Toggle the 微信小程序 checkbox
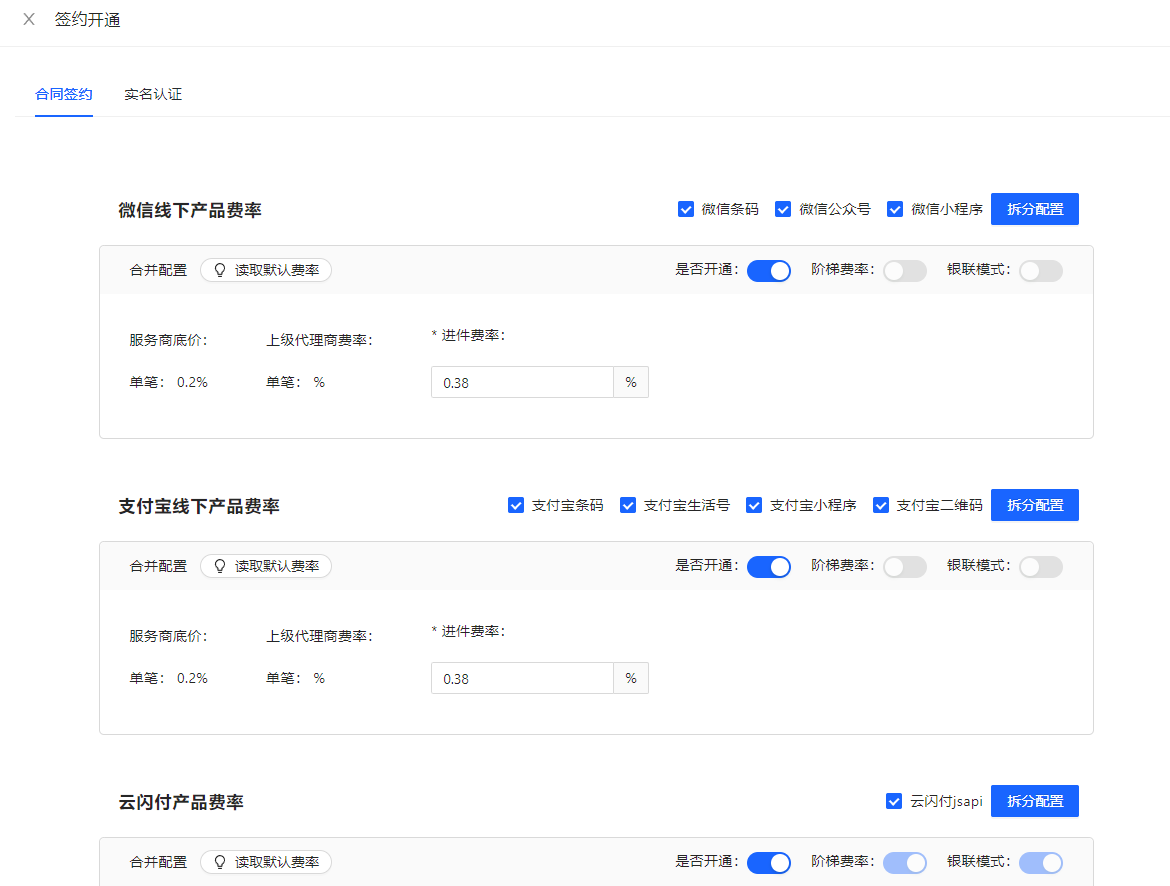1170x886 pixels. tap(896, 209)
